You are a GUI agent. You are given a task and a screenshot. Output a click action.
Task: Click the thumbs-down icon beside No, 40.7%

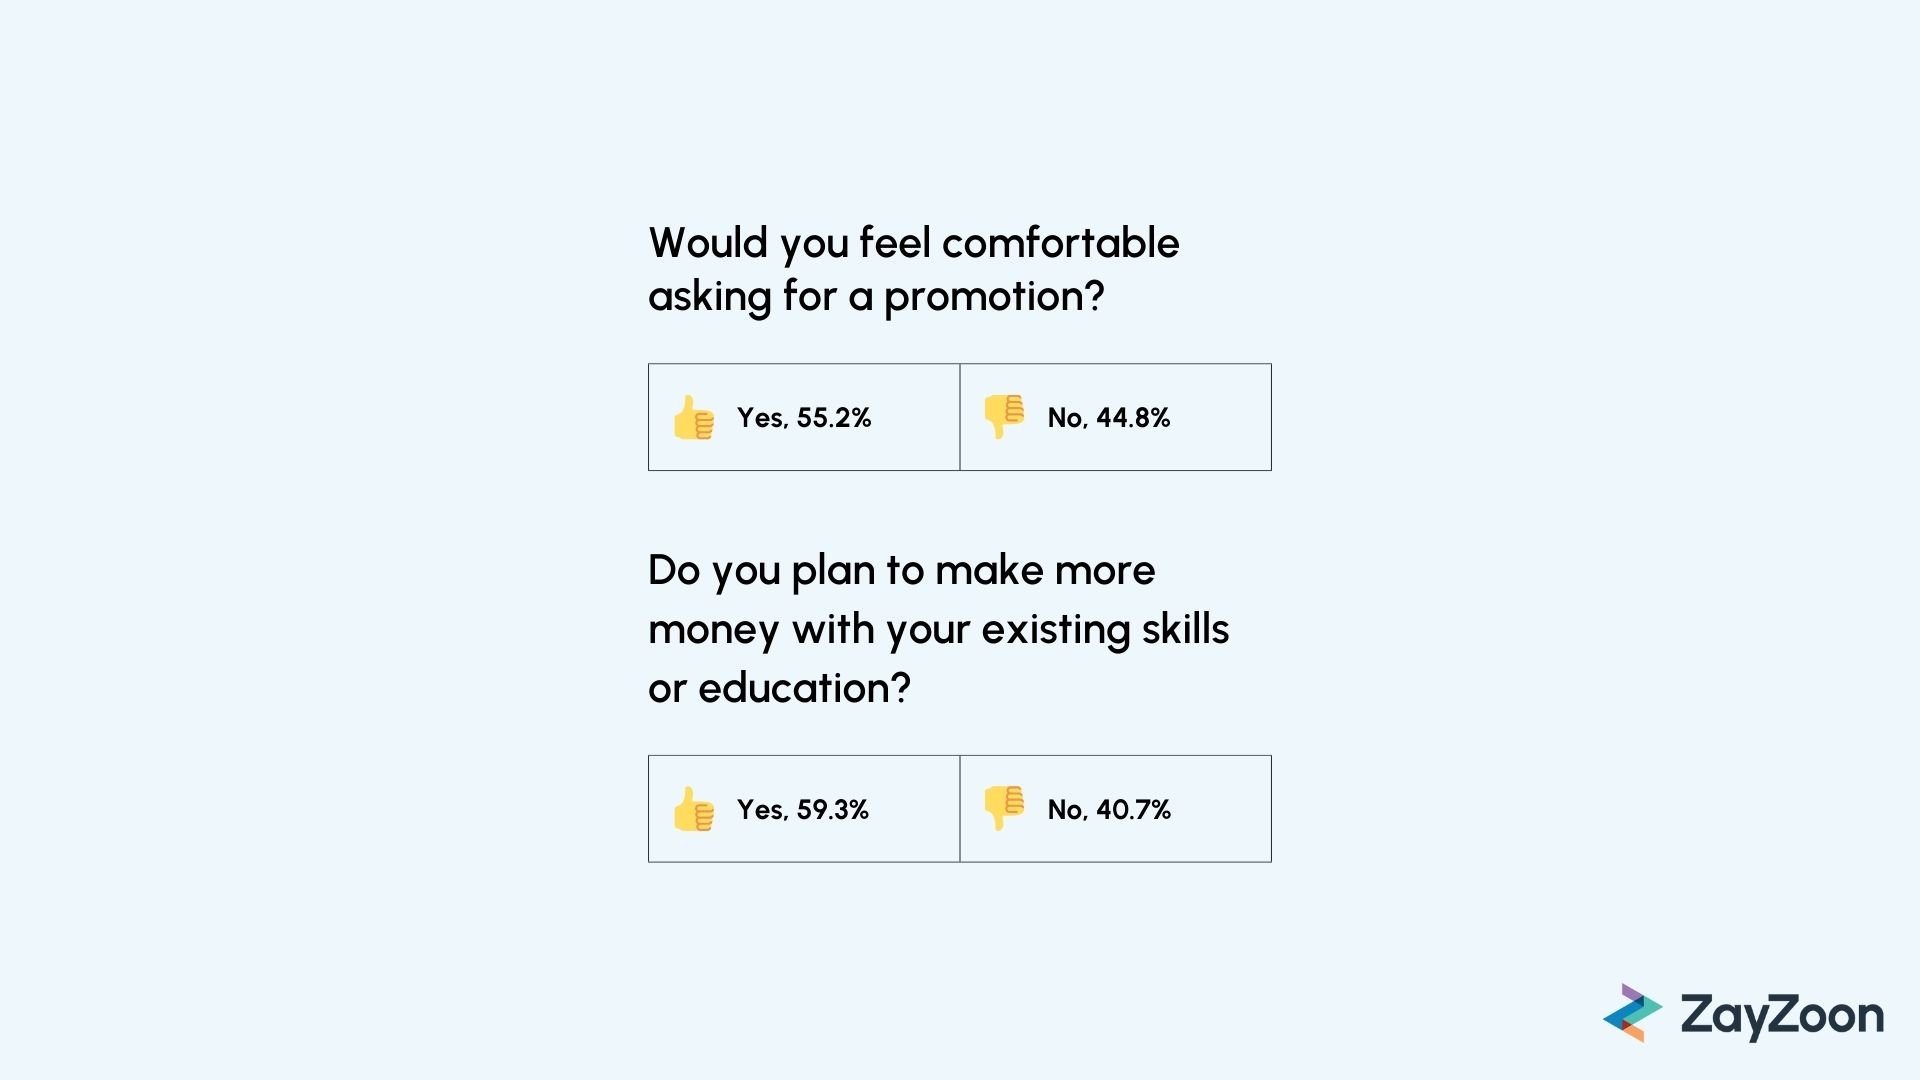point(1004,808)
